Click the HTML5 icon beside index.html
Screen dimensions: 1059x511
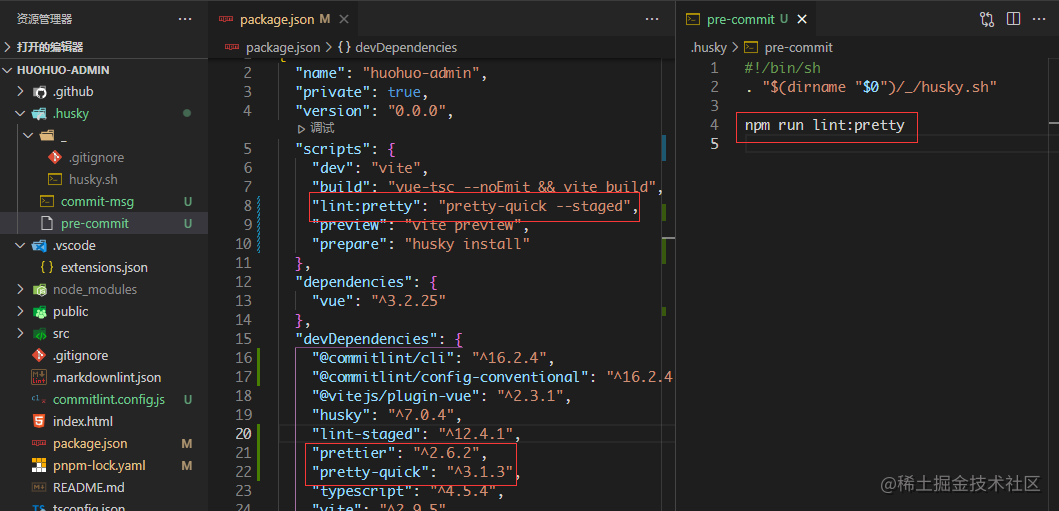pos(40,421)
